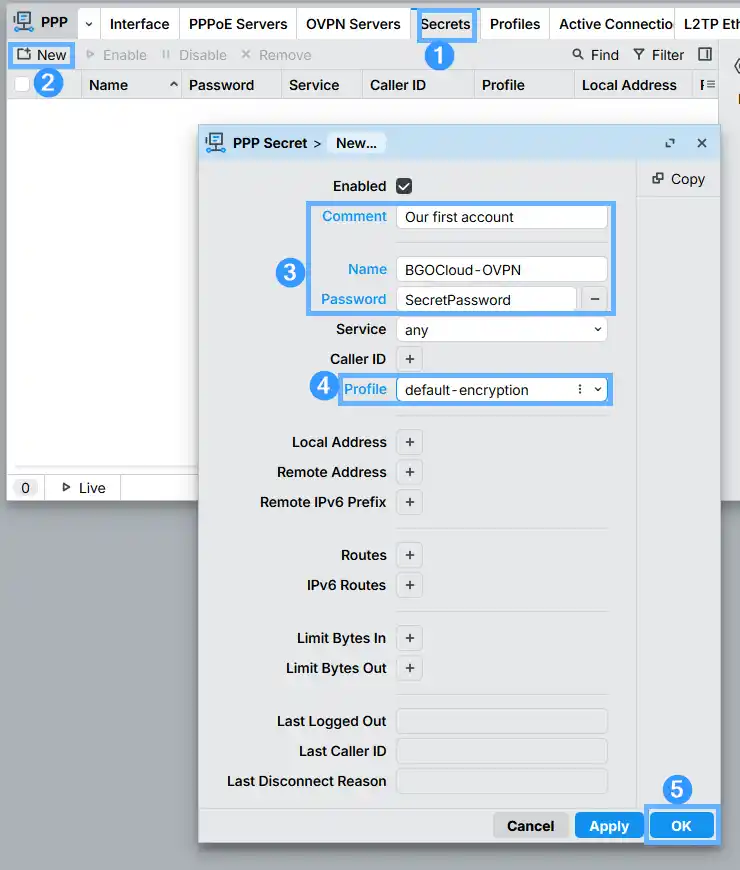Image resolution: width=740 pixels, height=870 pixels.
Task: Click the PPP Secret breadcrumb label
Action: (270, 143)
